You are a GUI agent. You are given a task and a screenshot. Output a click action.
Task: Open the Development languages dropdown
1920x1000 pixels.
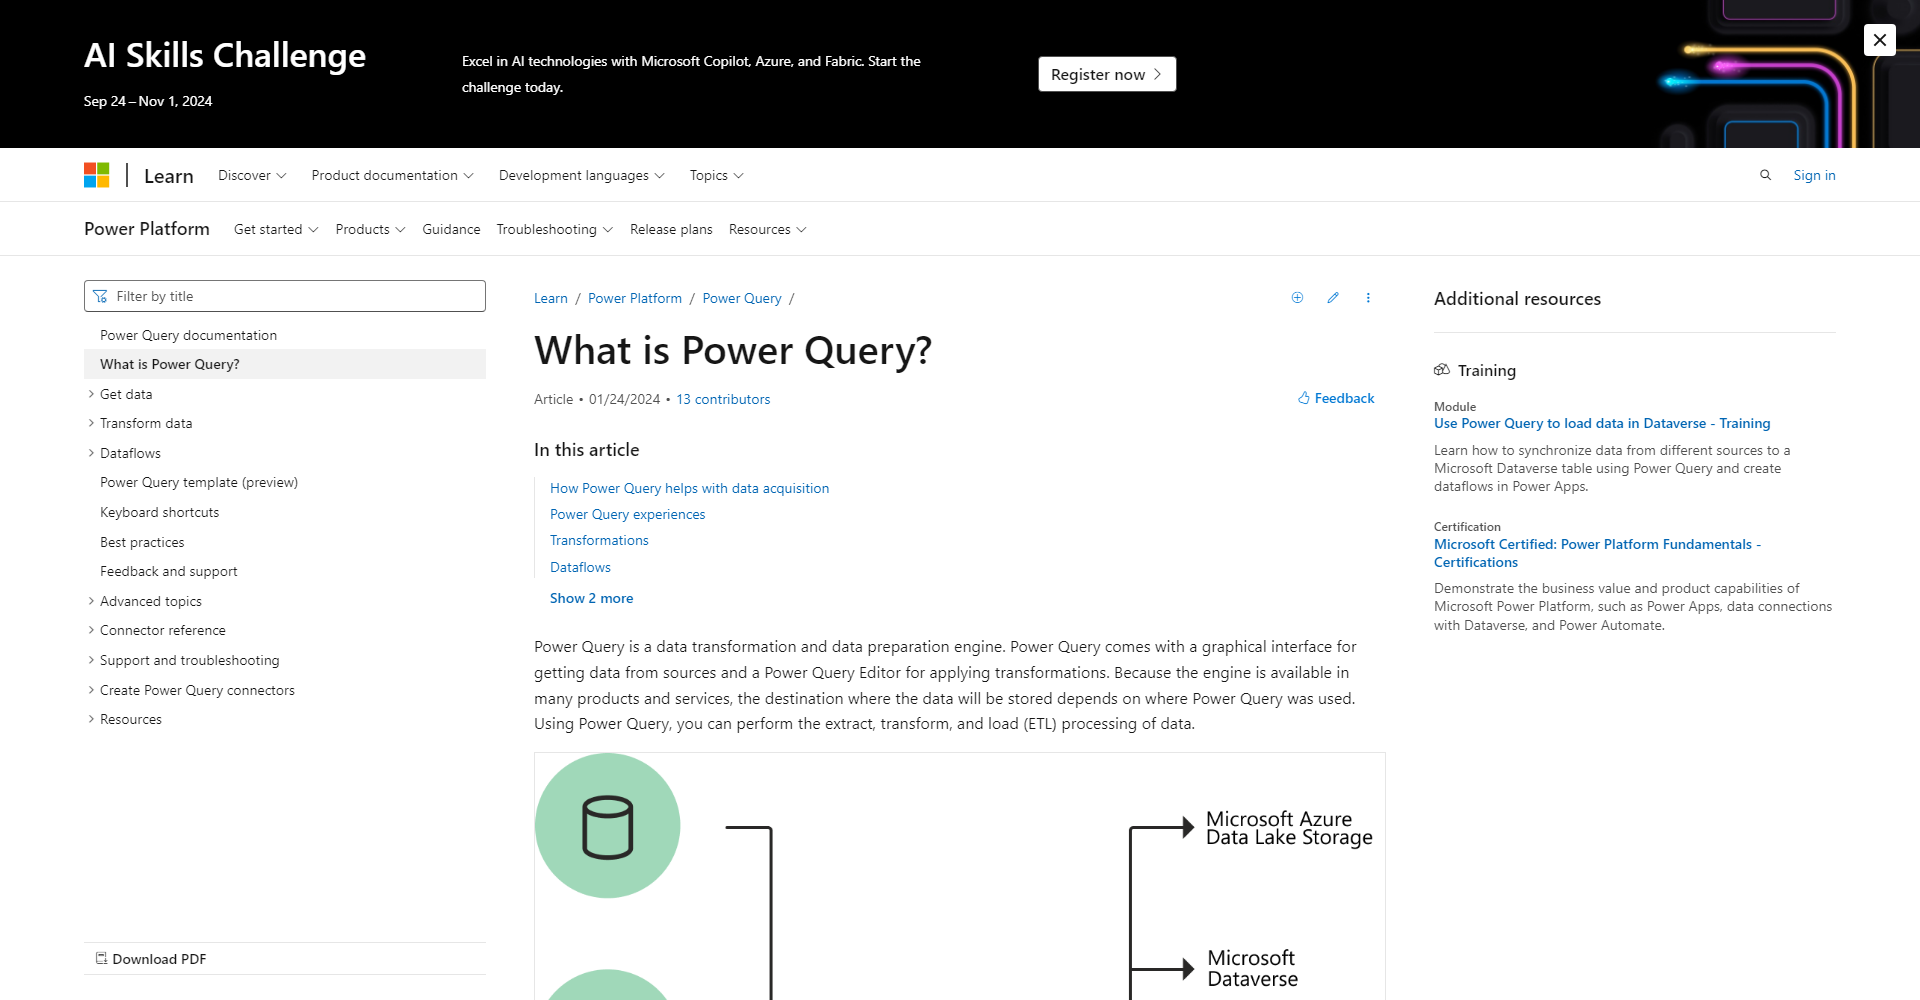(581, 175)
